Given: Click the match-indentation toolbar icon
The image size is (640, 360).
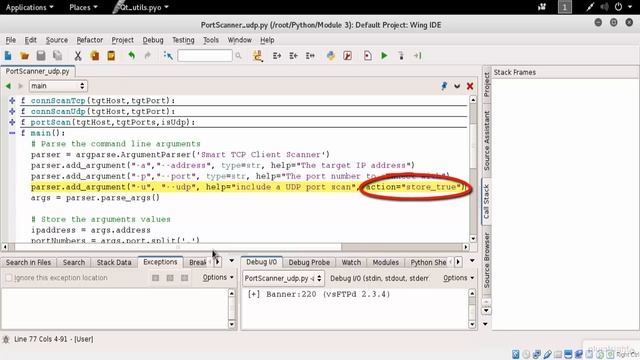Looking at the screenshot, I should coord(310,56).
